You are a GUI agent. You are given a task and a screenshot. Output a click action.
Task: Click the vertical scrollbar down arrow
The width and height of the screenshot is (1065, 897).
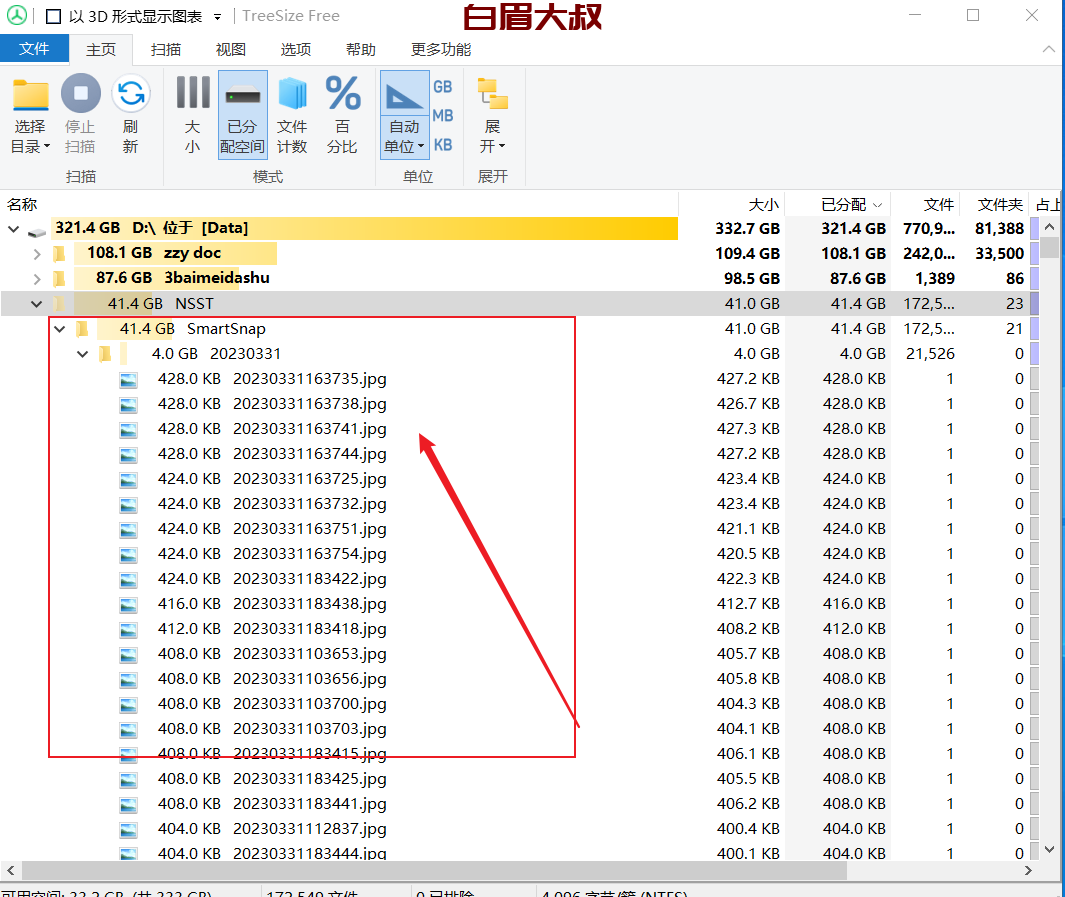[x=1049, y=849]
